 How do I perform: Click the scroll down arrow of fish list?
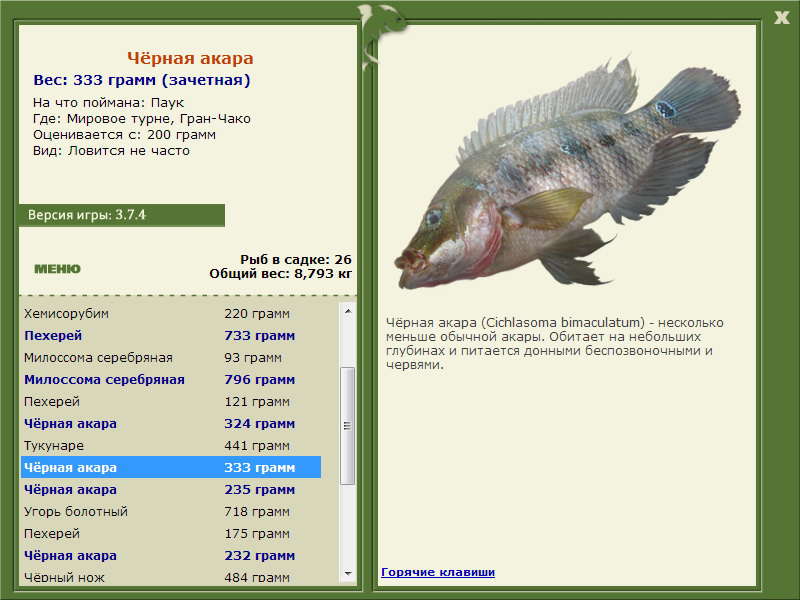pyautogui.click(x=348, y=574)
